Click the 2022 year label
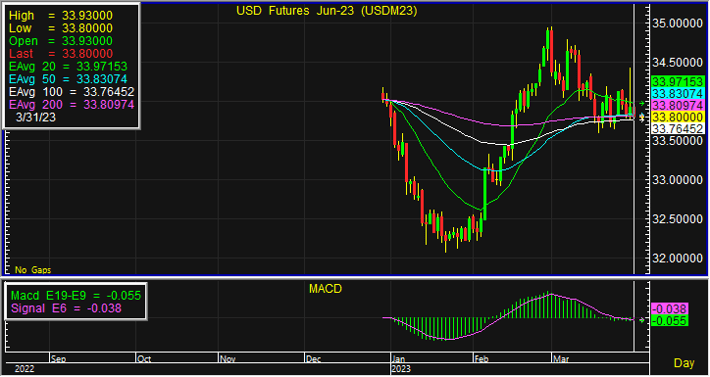The width and height of the screenshot is (710, 377). [24, 369]
